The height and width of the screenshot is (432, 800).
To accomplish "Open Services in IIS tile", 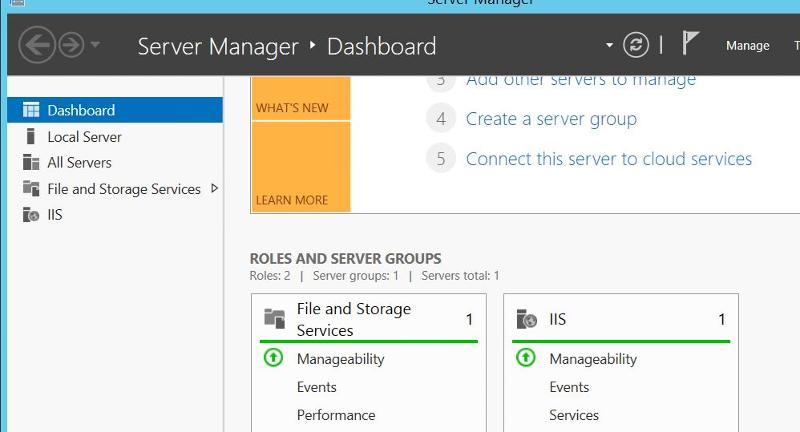I will (x=573, y=415).
